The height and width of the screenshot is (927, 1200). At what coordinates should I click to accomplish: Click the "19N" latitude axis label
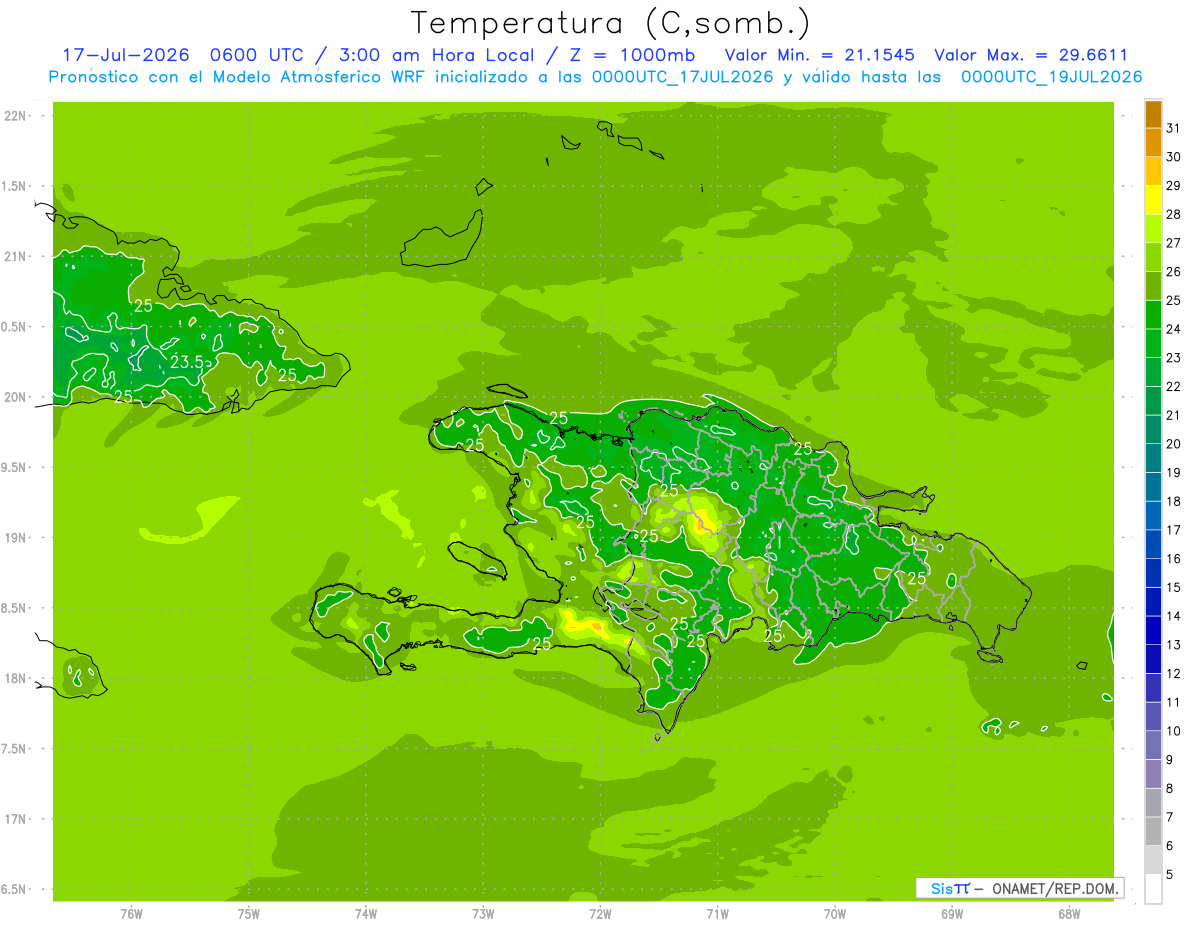click(15, 538)
